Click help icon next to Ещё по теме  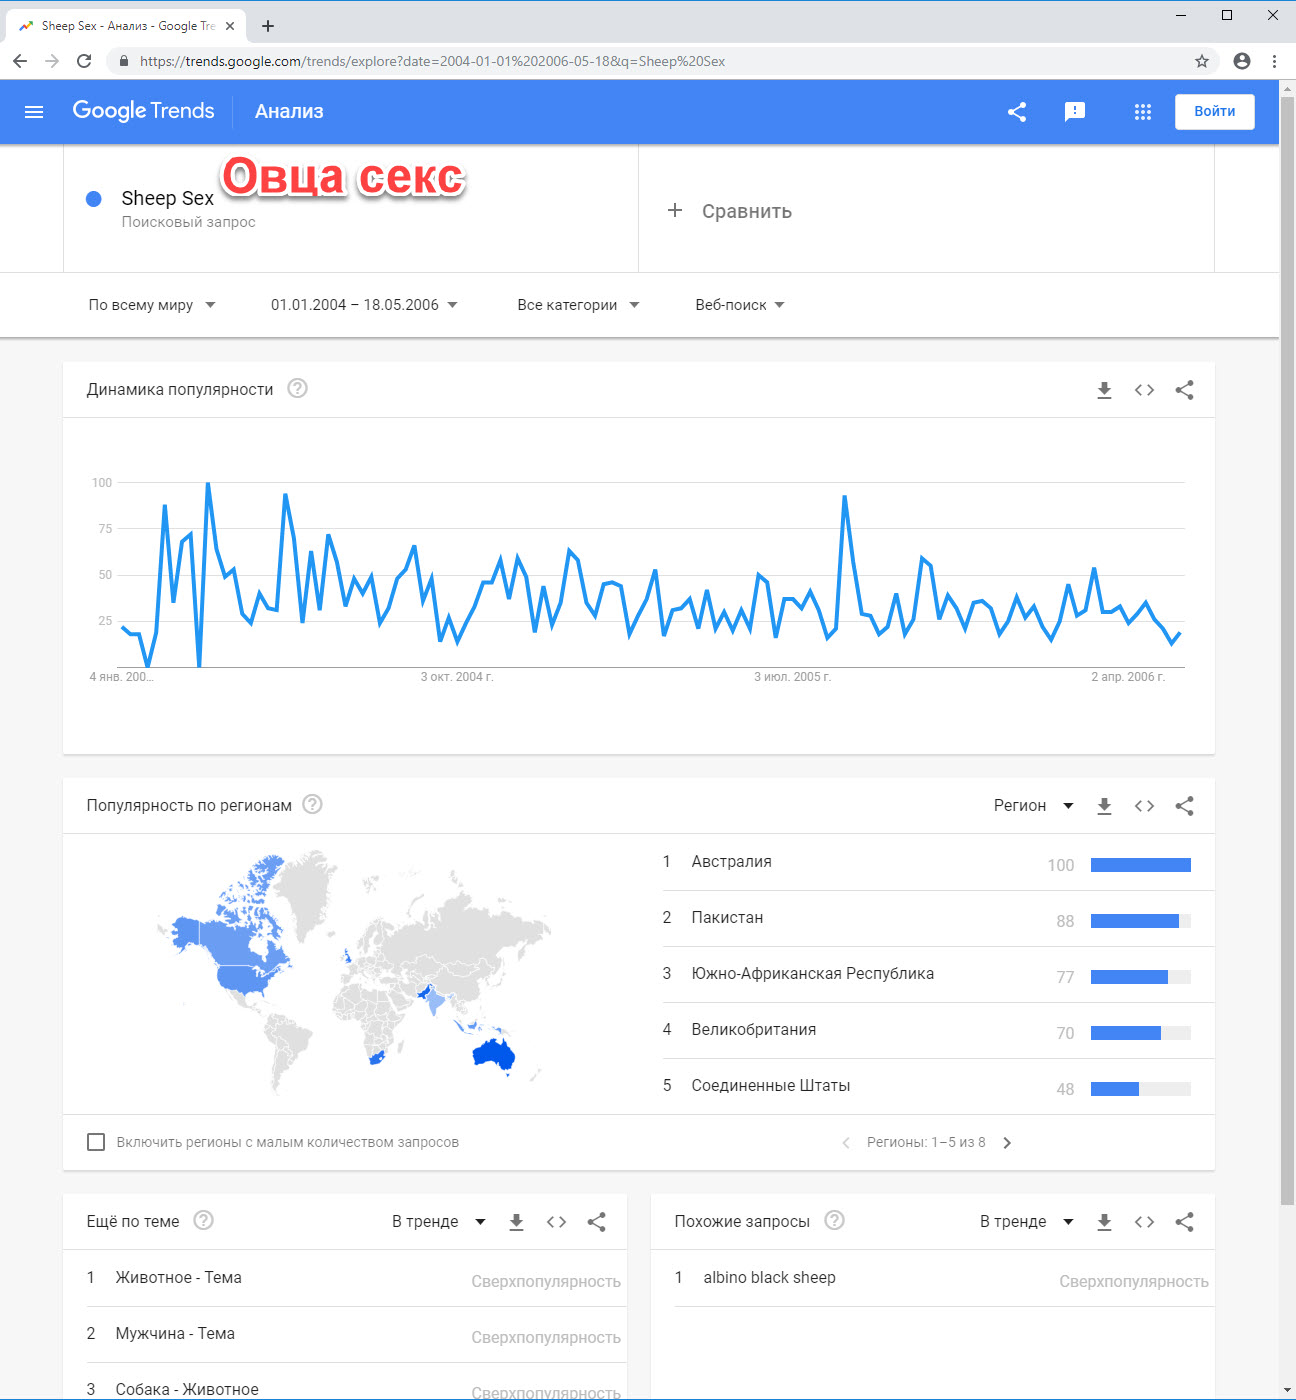tap(203, 1220)
